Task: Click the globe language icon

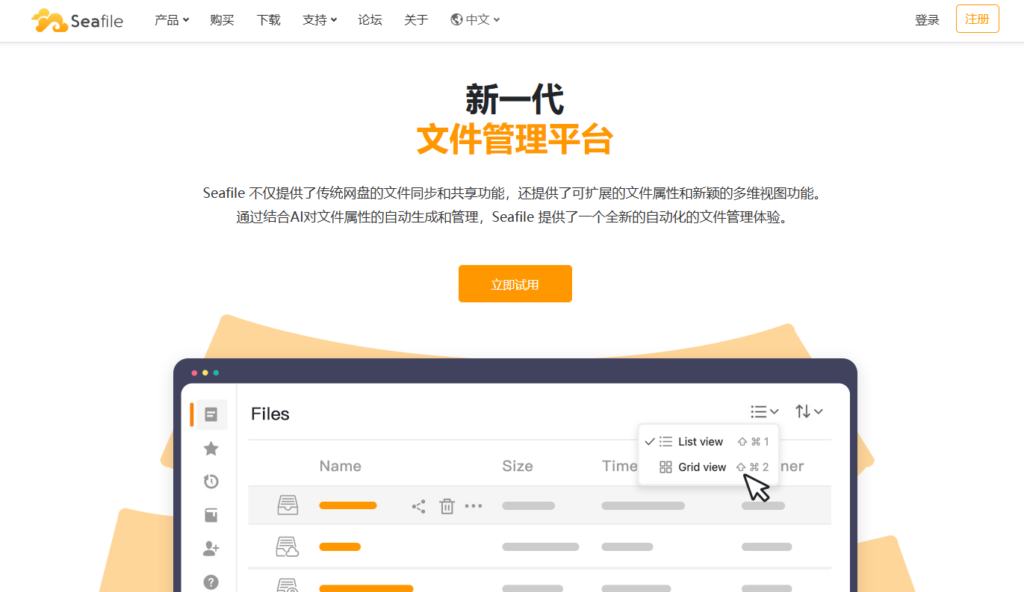Action: click(456, 20)
